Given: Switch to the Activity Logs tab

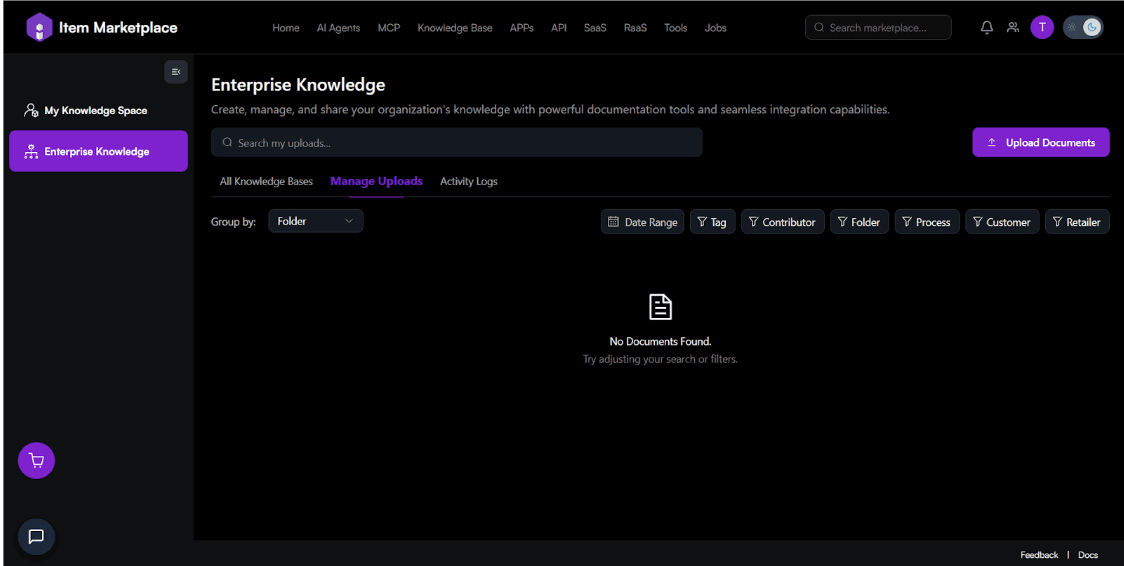Looking at the screenshot, I should click(468, 181).
